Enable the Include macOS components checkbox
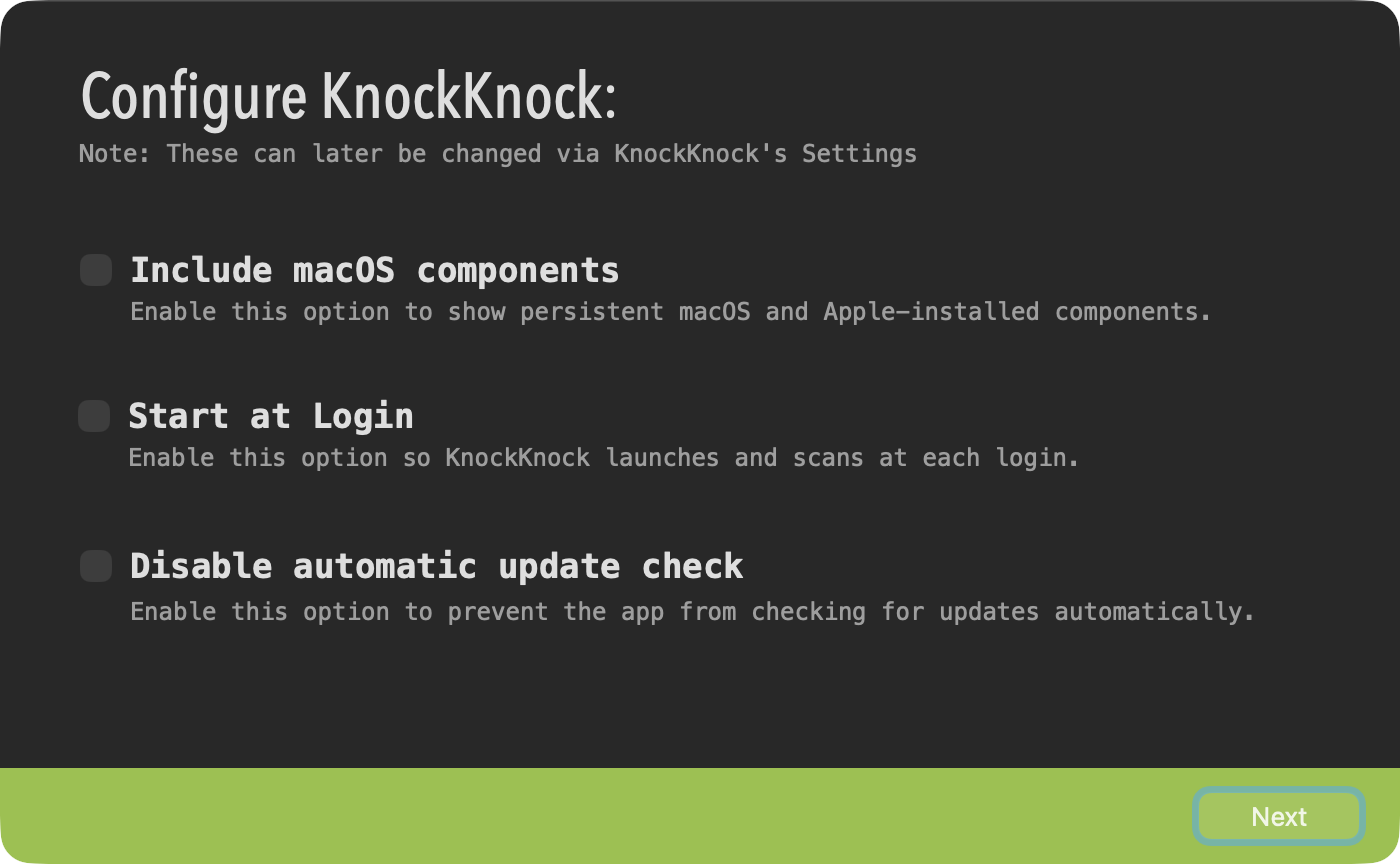 click(96, 270)
